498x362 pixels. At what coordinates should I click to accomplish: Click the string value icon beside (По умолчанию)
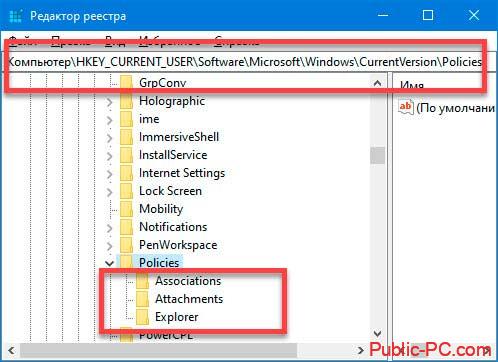(x=406, y=107)
